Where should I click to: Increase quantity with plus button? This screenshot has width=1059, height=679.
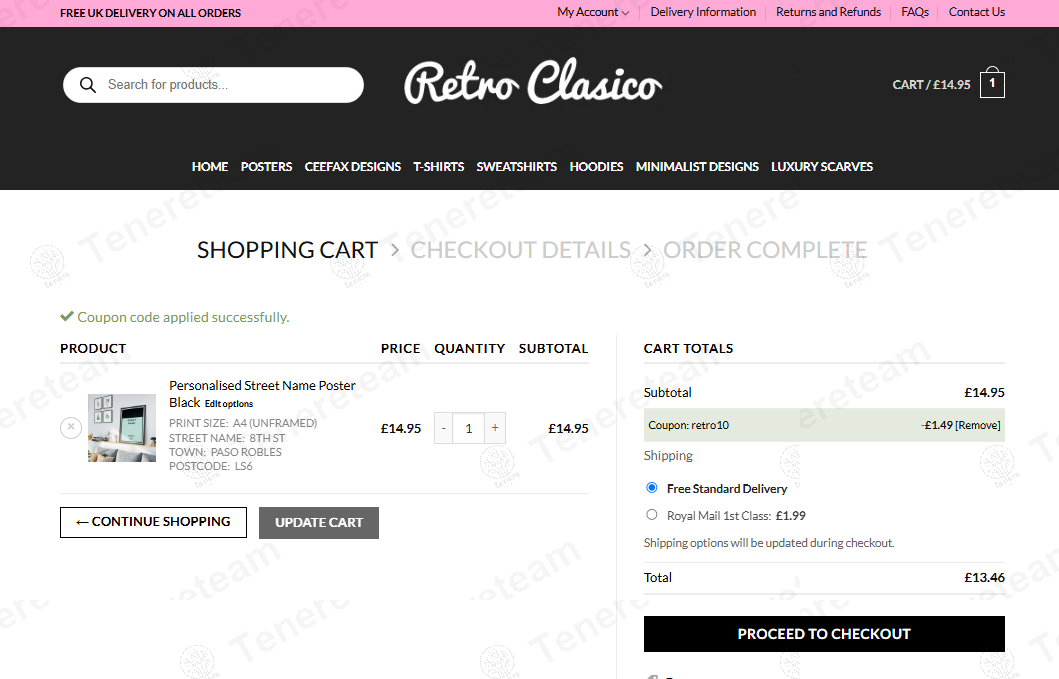click(x=494, y=428)
